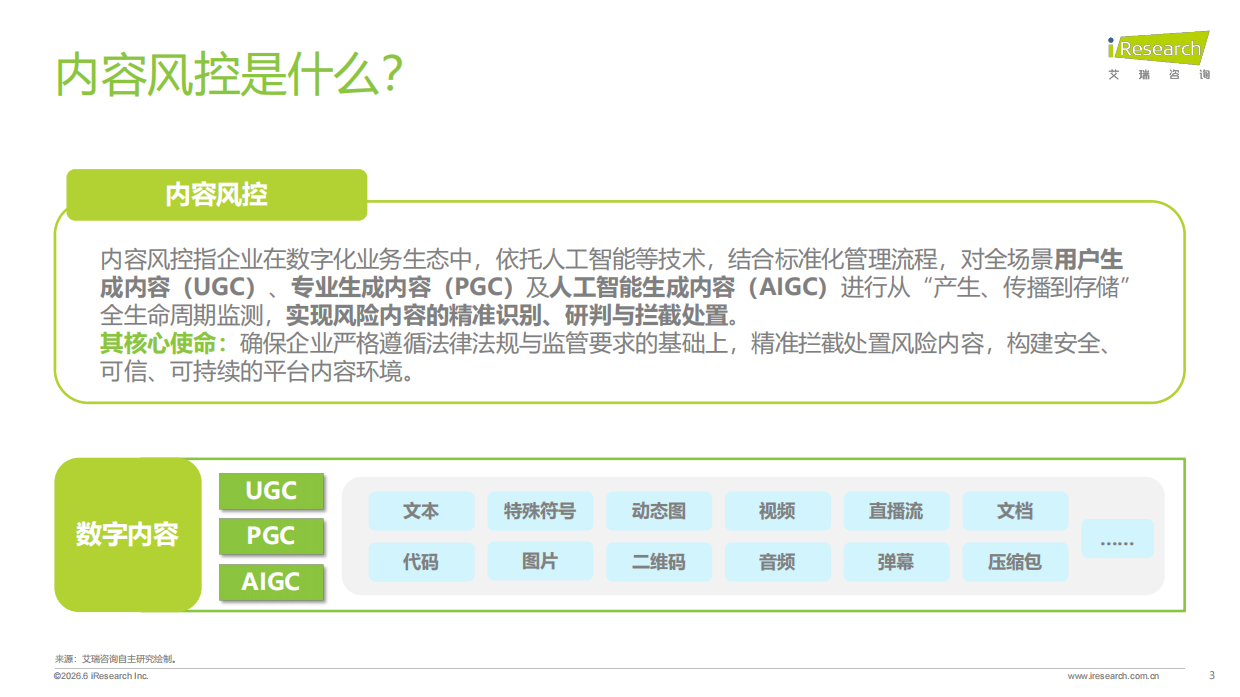Click the green 内容风控 header label

pos(217,194)
